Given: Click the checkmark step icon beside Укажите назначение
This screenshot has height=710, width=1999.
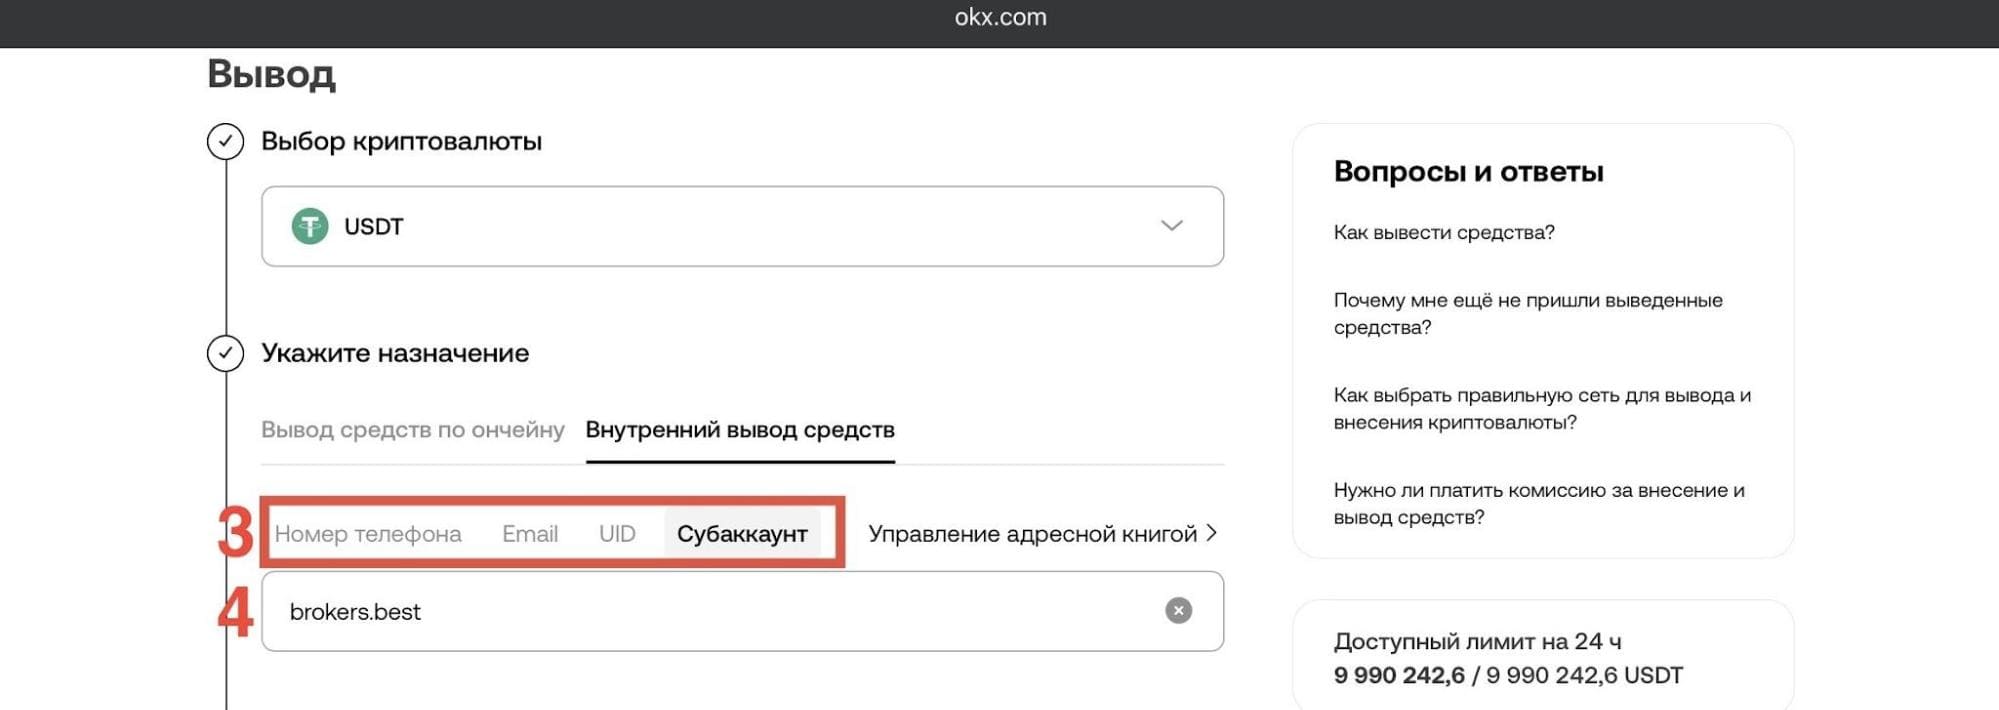Looking at the screenshot, I should coord(225,353).
